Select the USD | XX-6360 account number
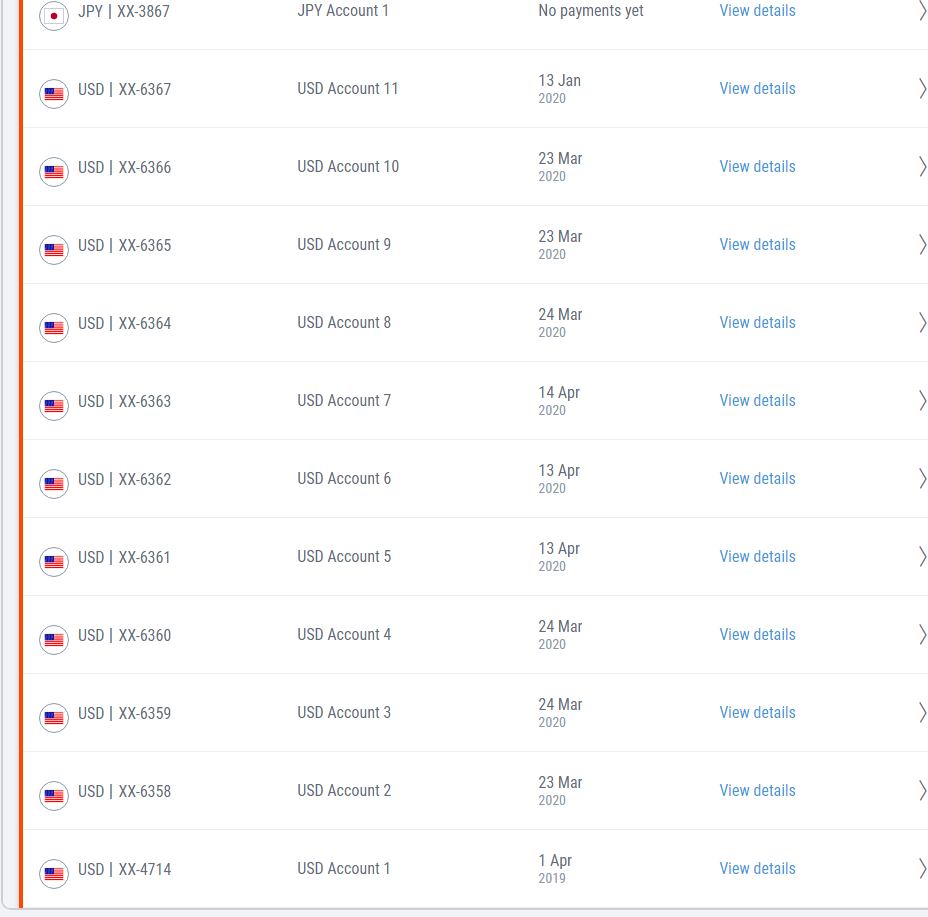The width and height of the screenshot is (928, 917). 124,636
